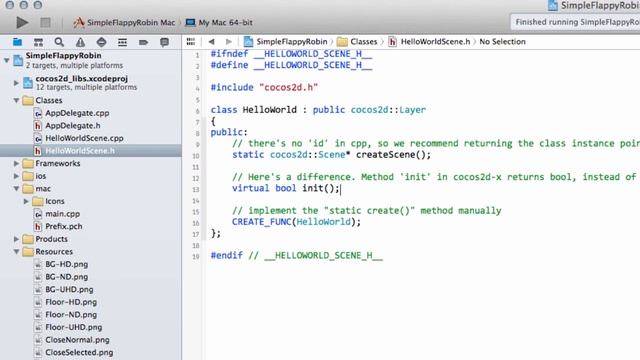640x360 pixels.
Task: Click the Frameworks folder icon
Action: [28, 164]
